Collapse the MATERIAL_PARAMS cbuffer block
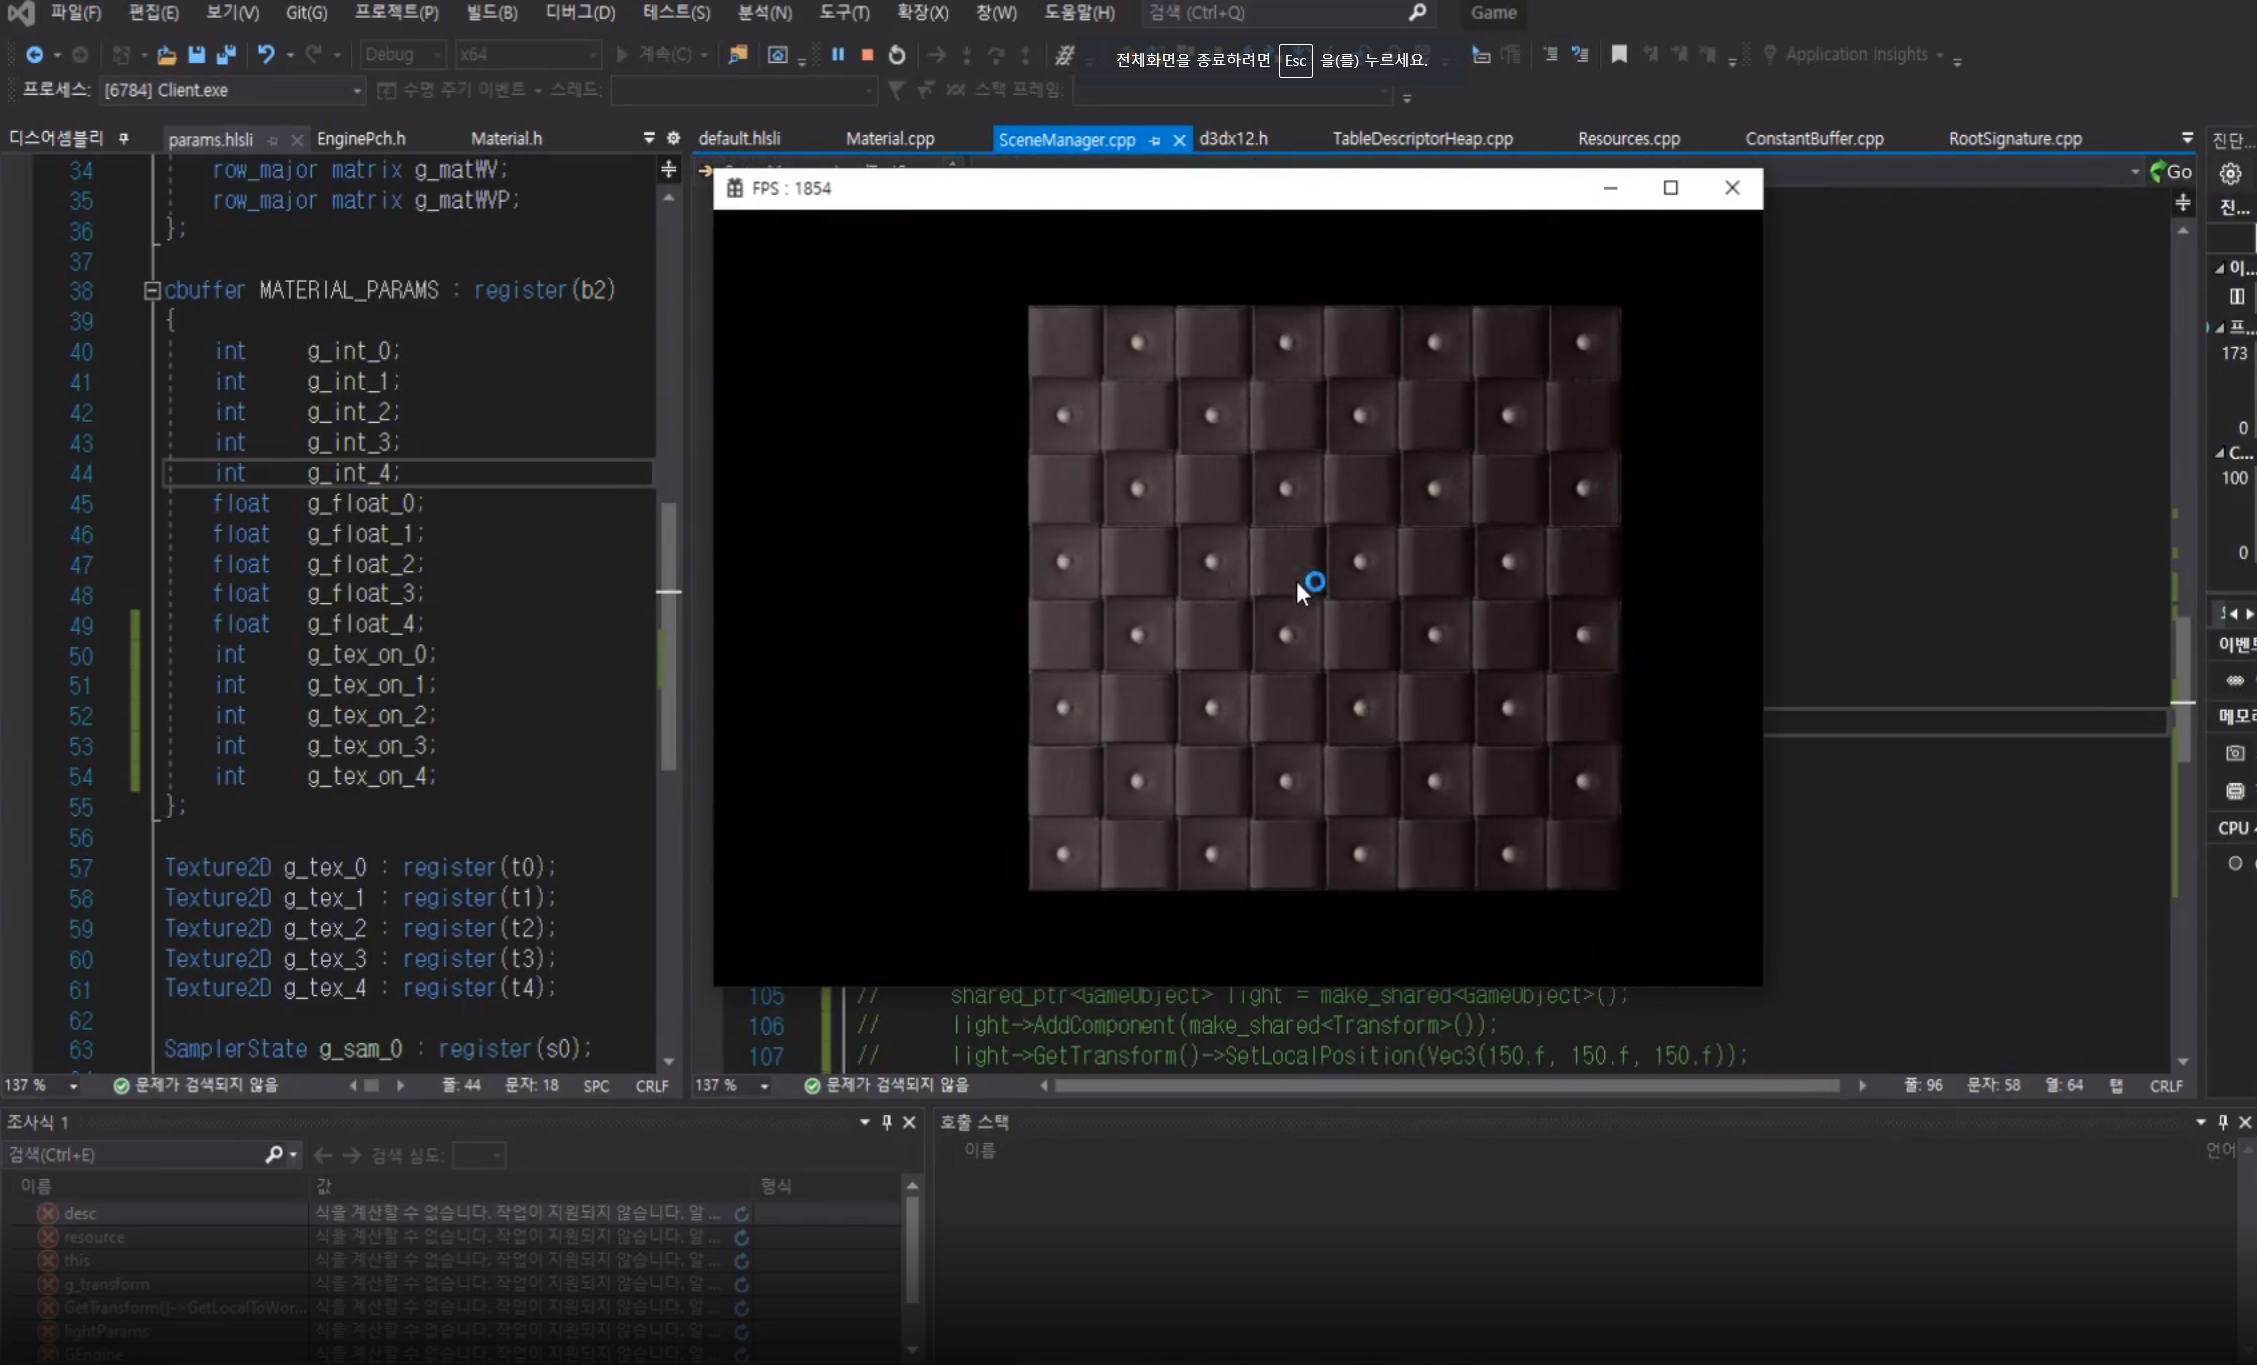The height and width of the screenshot is (1365, 2257). [152, 290]
